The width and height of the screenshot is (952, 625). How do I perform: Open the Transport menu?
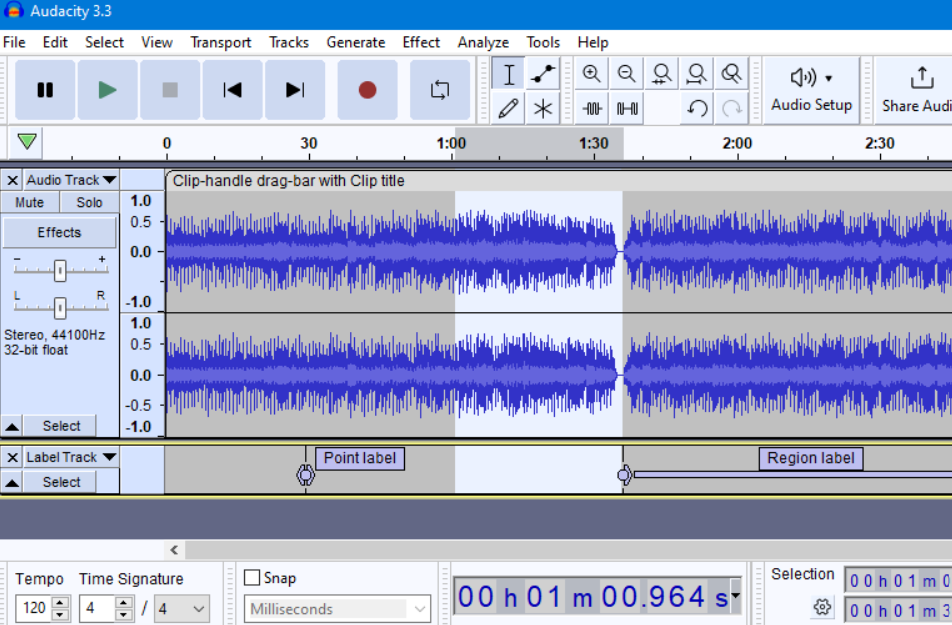(x=220, y=42)
